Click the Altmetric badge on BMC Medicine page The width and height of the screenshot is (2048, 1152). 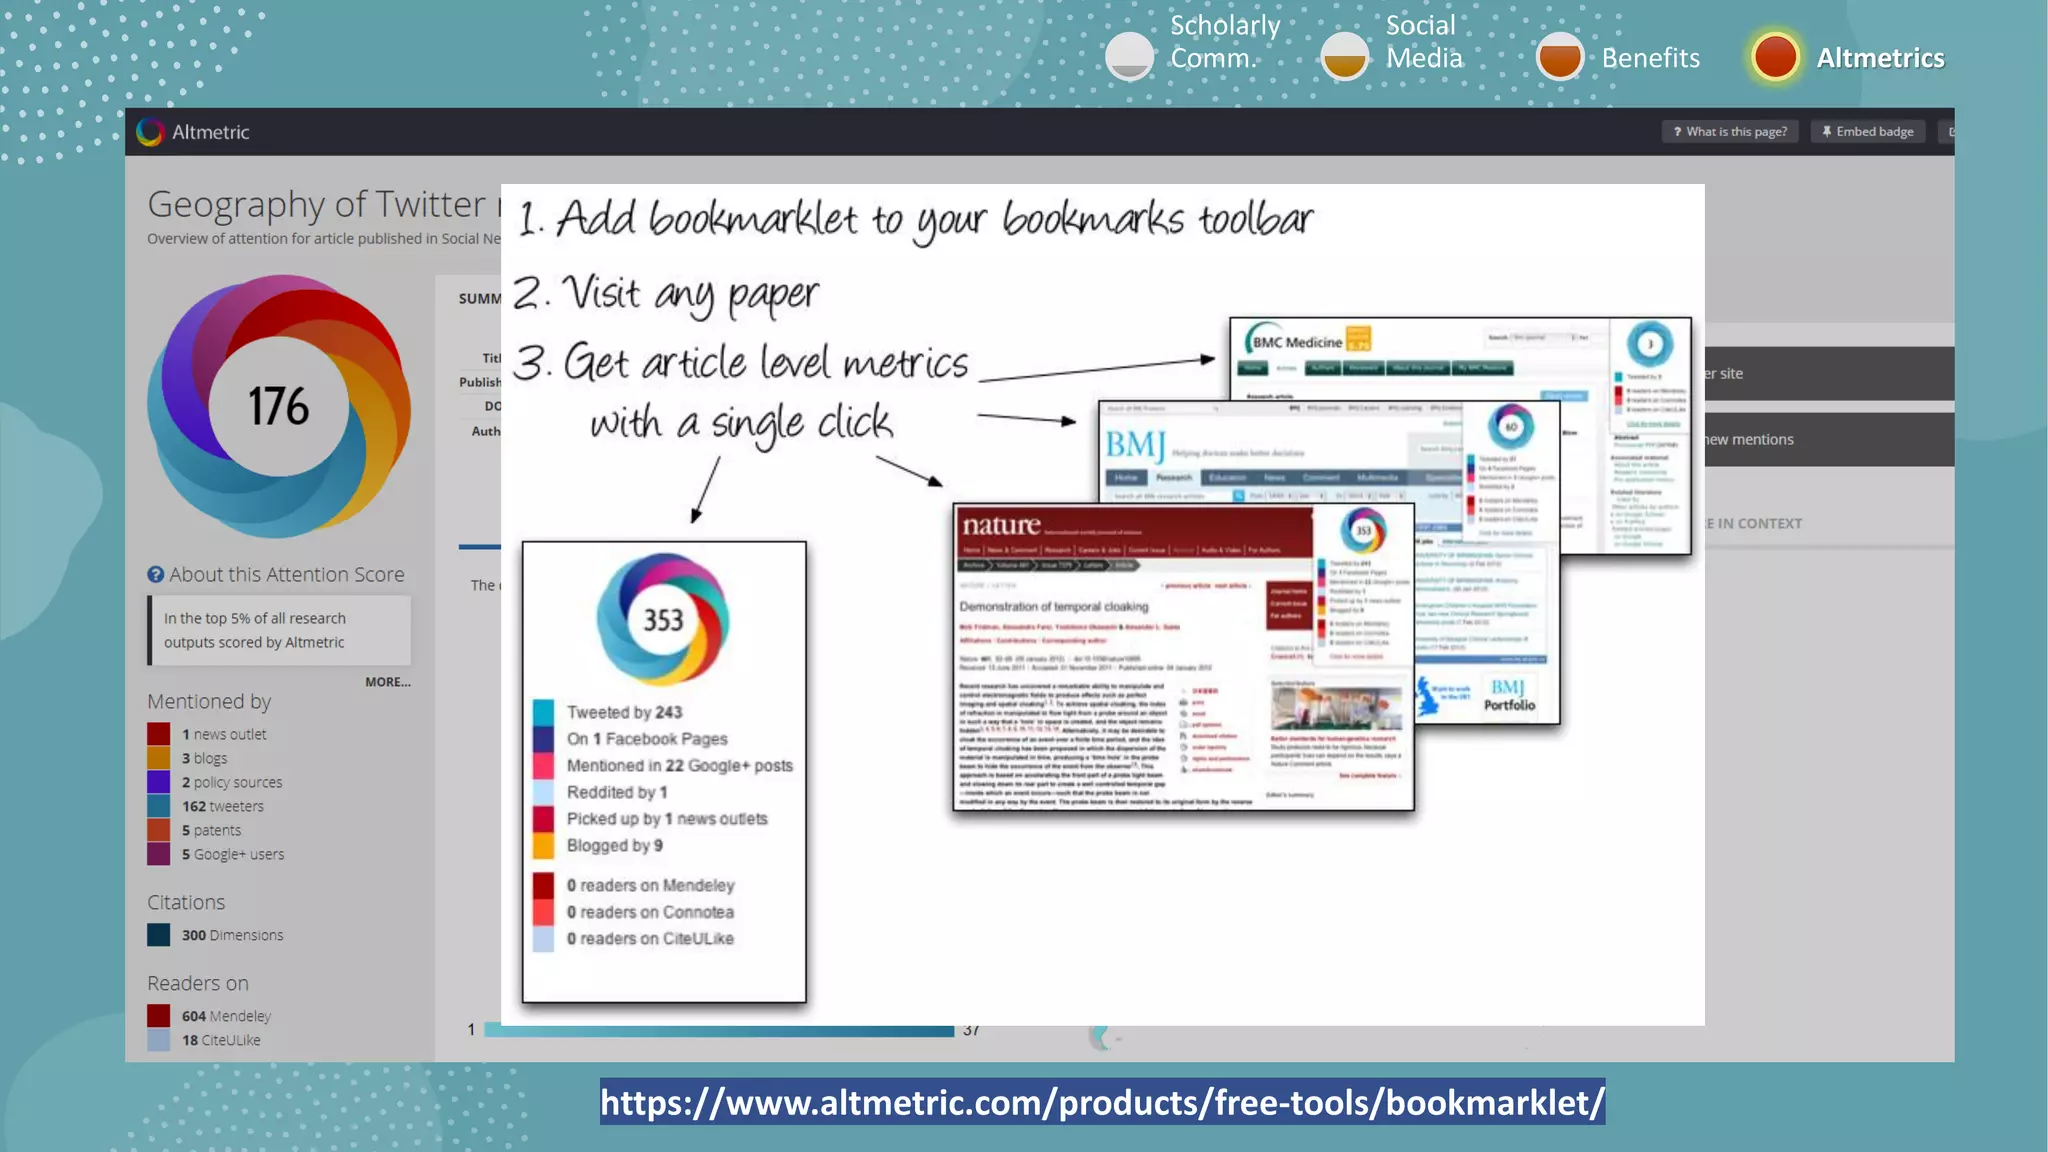click(1650, 345)
